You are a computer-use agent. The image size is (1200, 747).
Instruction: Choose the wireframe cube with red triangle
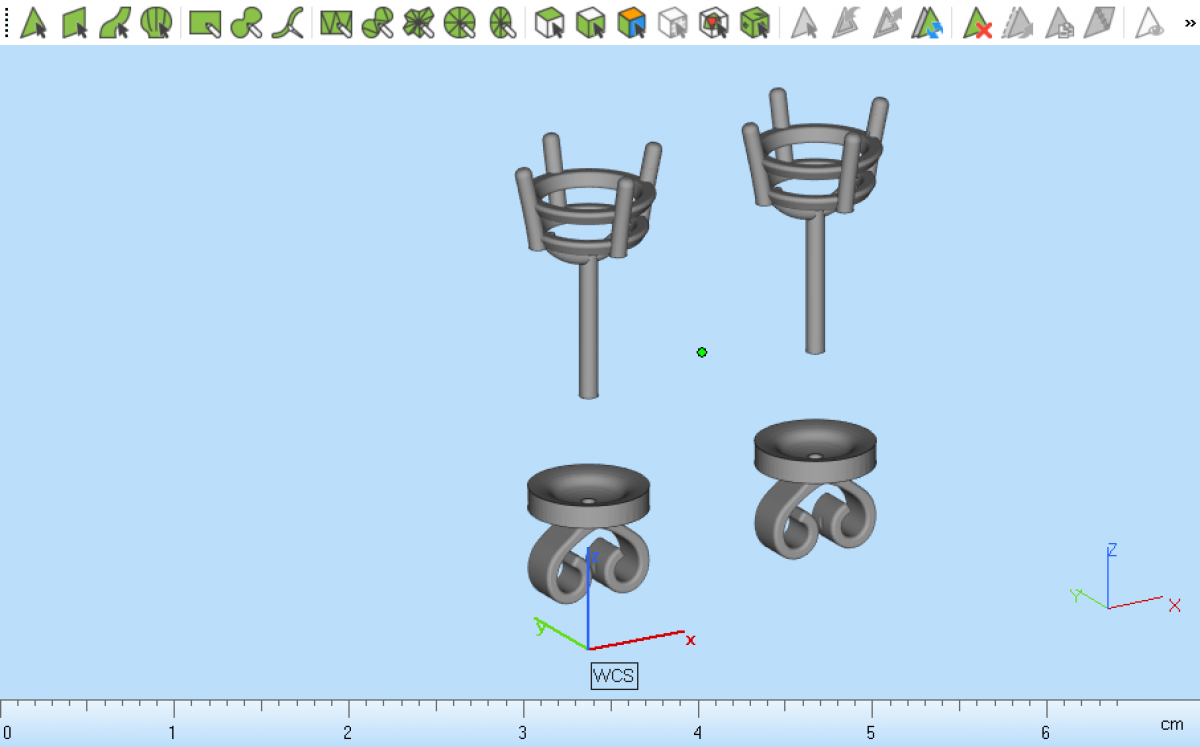tap(713, 22)
